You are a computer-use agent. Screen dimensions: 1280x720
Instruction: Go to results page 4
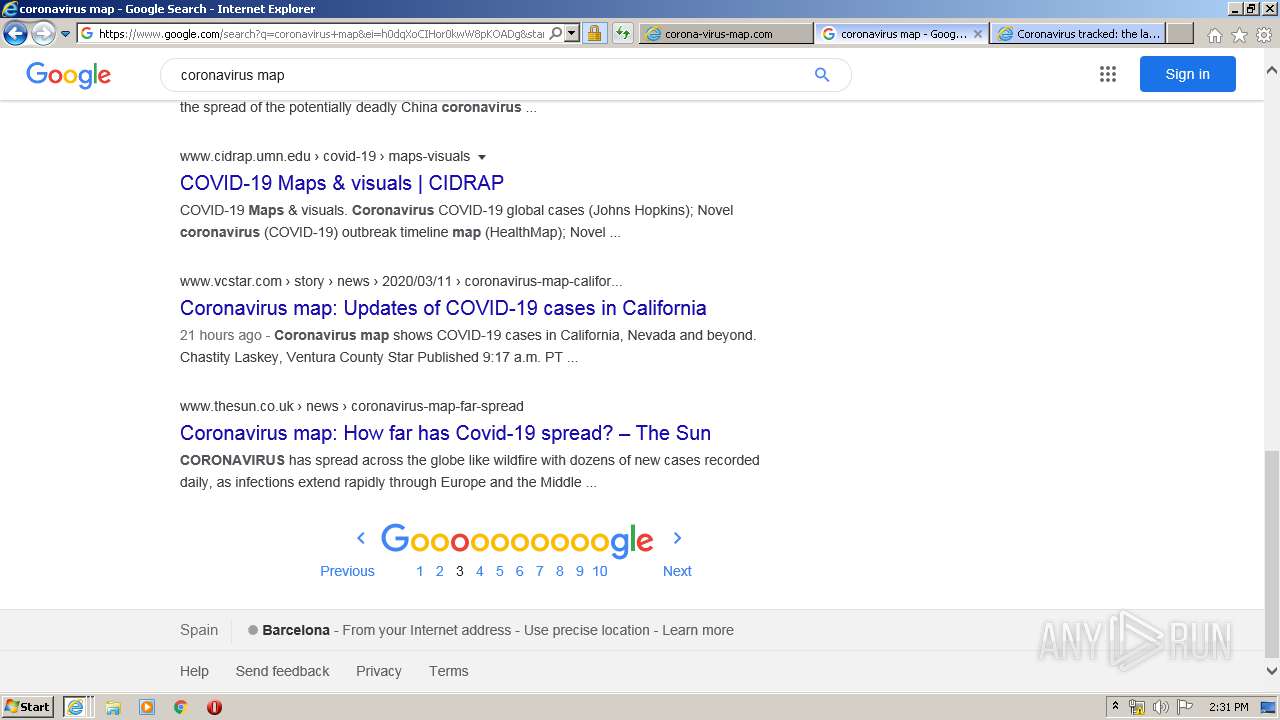480,571
